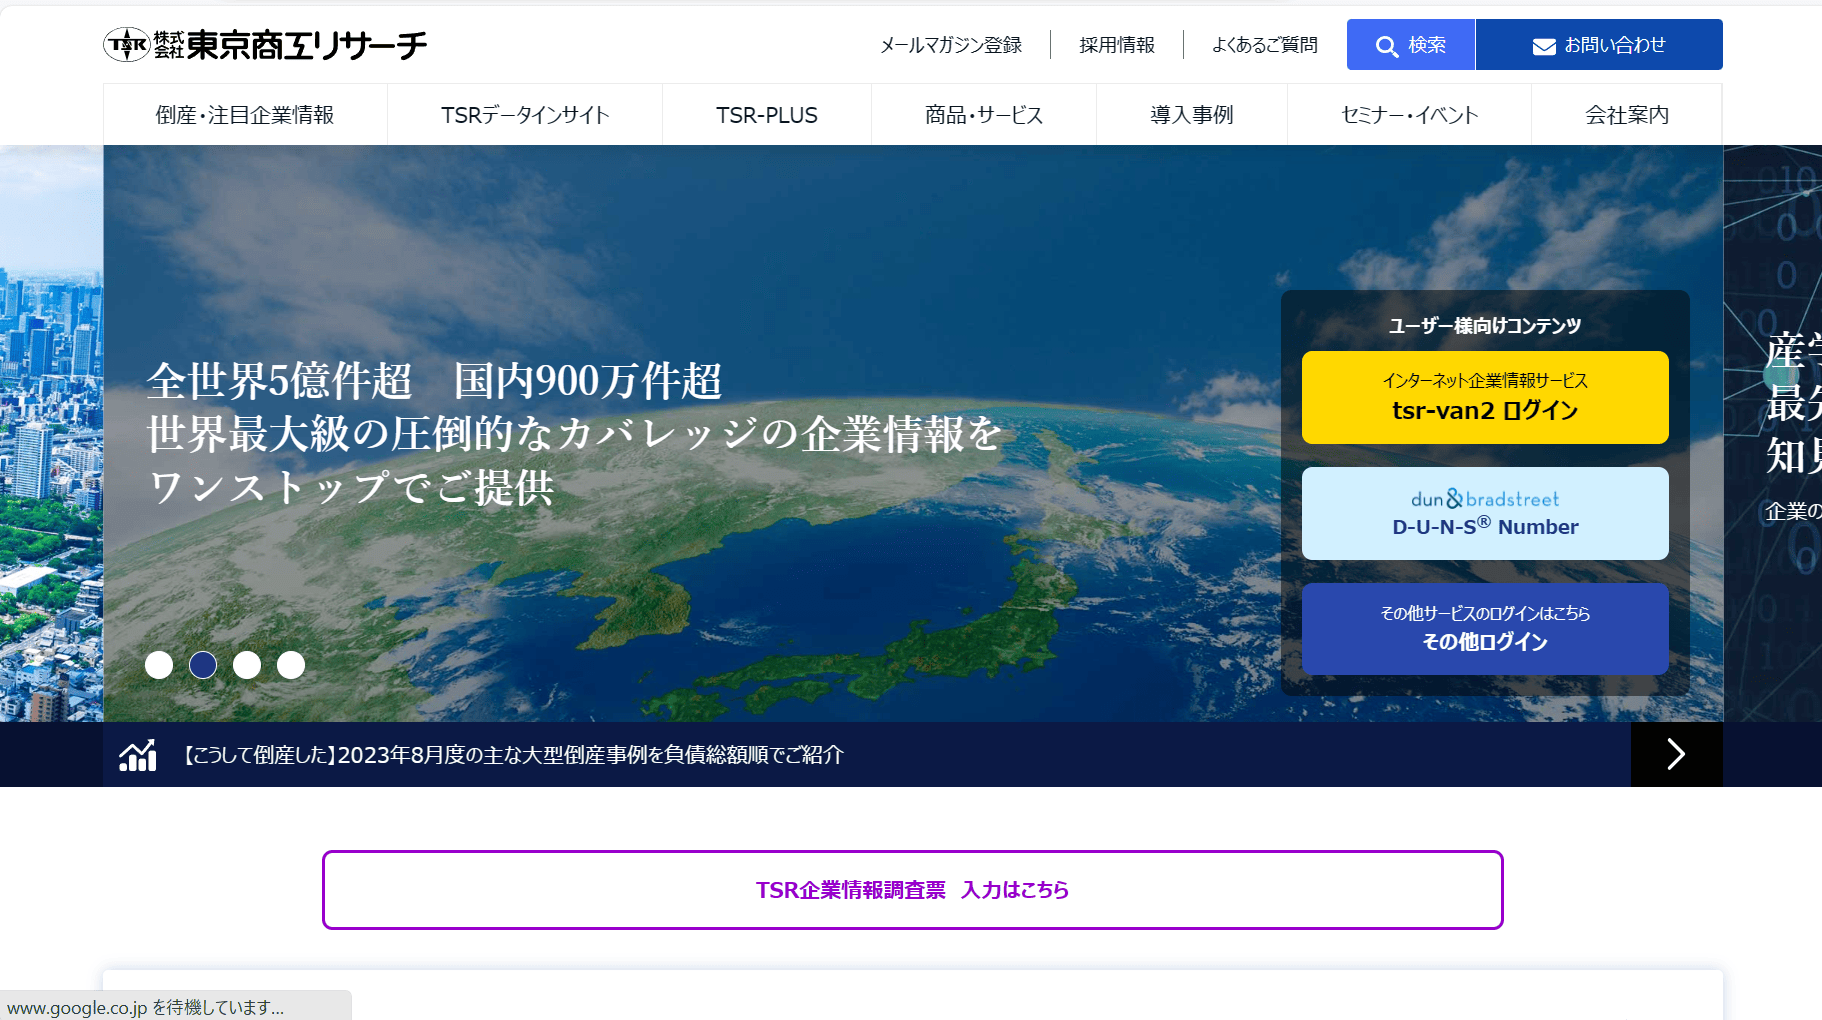The width and height of the screenshot is (1822, 1020).
Task: Click the chart icon in news ticker
Action: click(x=138, y=755)
